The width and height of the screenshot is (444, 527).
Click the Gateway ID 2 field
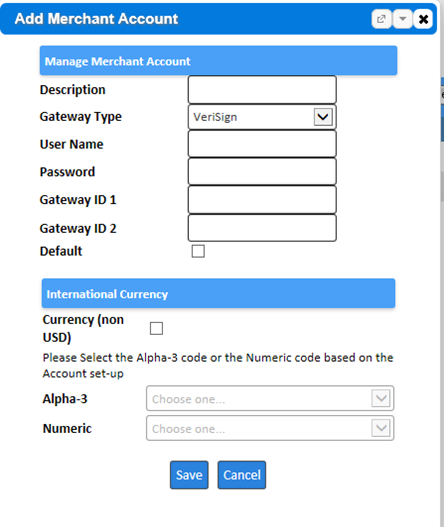[262, 228]
